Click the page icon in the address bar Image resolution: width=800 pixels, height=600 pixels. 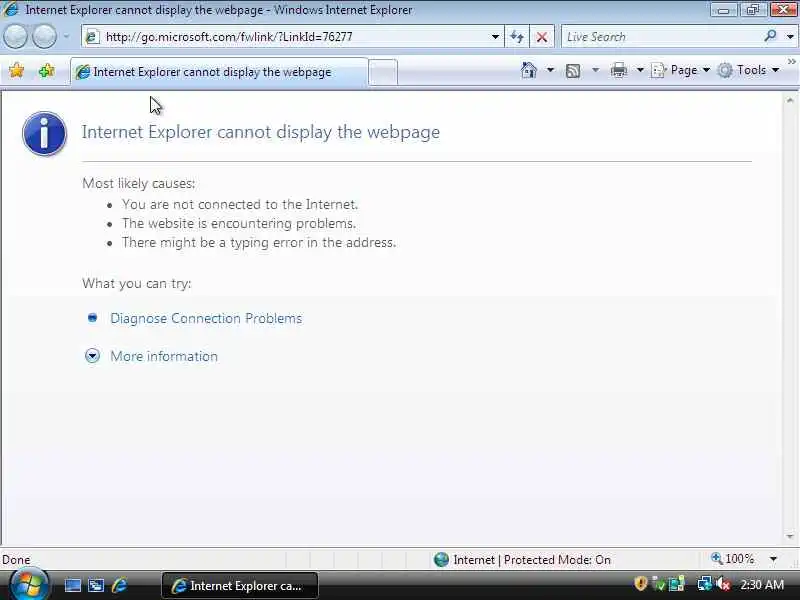(92, 37)
